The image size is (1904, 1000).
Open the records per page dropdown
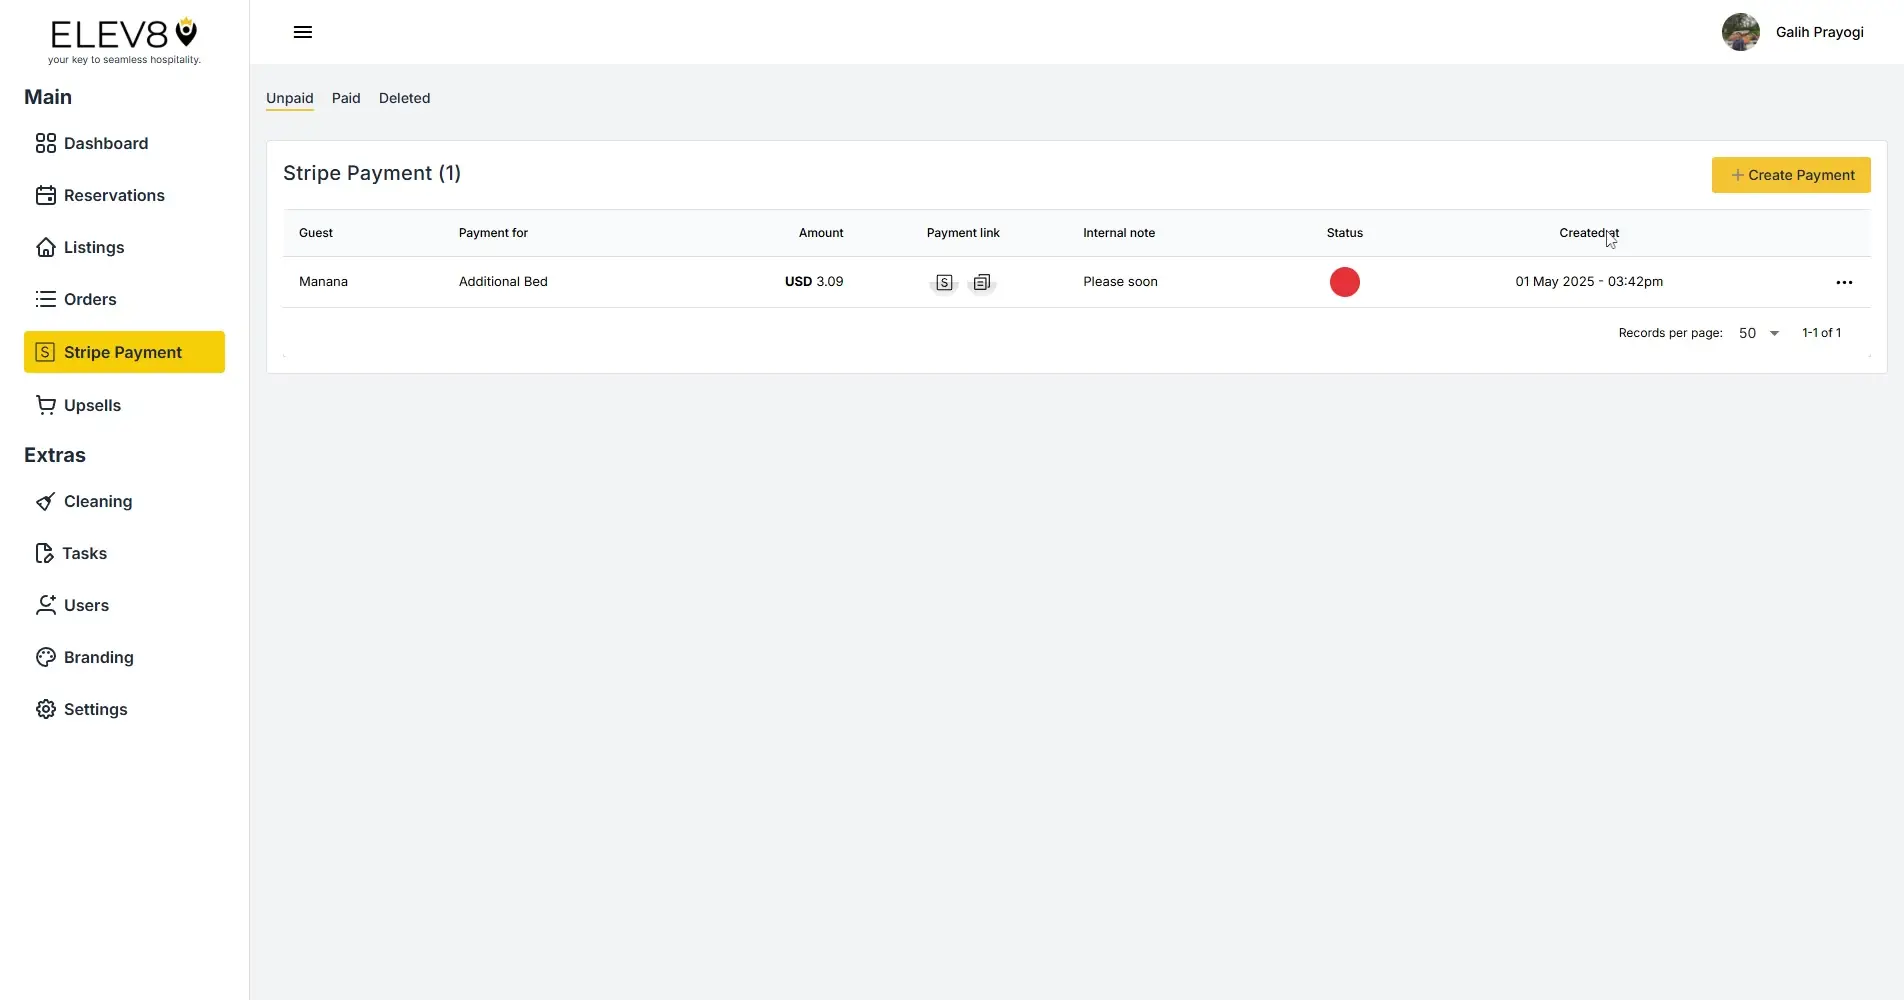point(1759,332)
